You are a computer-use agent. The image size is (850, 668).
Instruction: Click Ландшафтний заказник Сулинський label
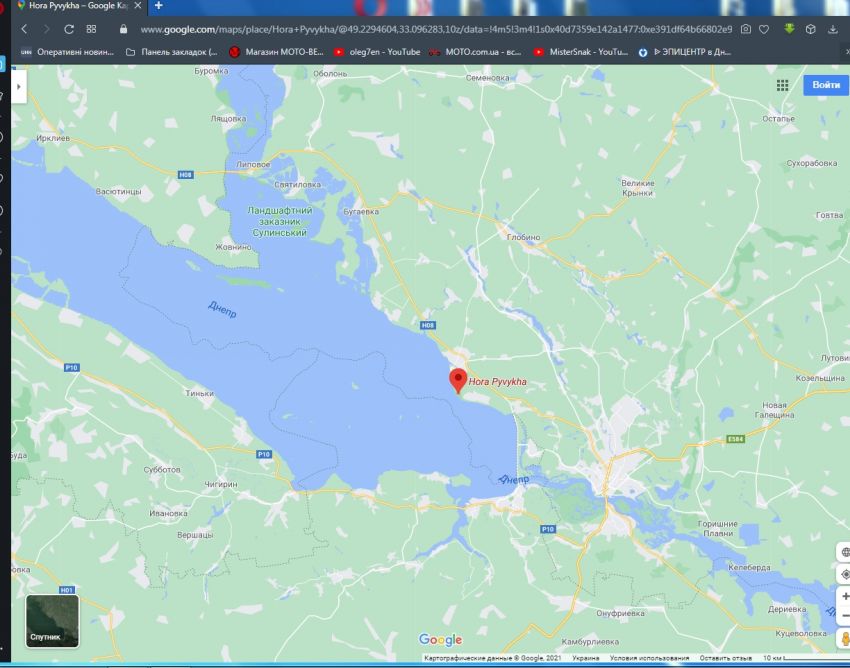280,221
